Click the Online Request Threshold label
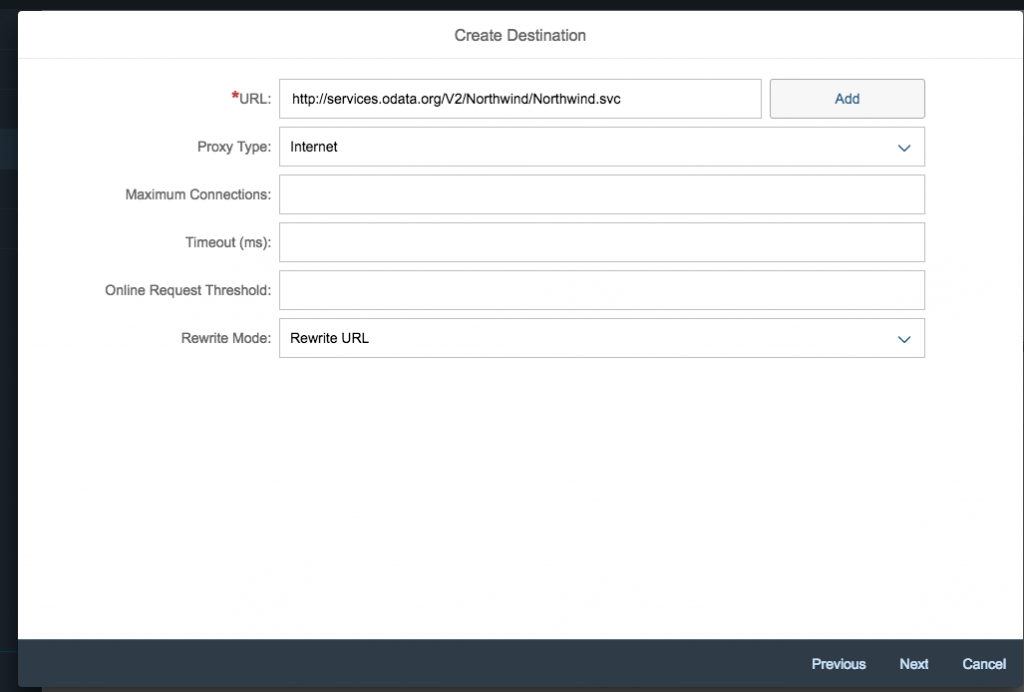This screenshot has height=692, width=1024. (x=188, y=290)
